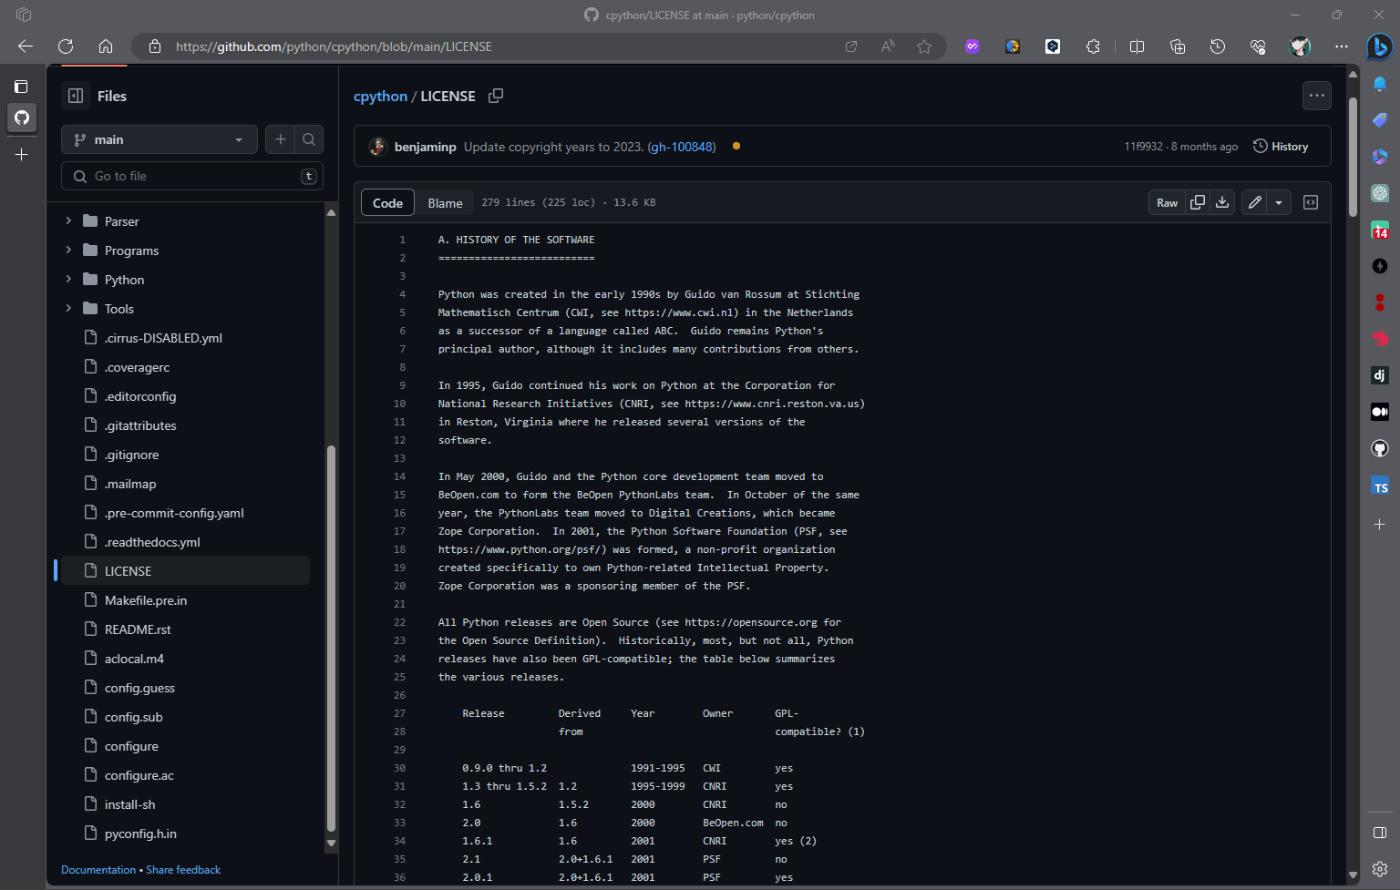The height and width of the screenshot is (890, 1400).
Task: Switch to the Blame view tab
Action: point(445,202)
